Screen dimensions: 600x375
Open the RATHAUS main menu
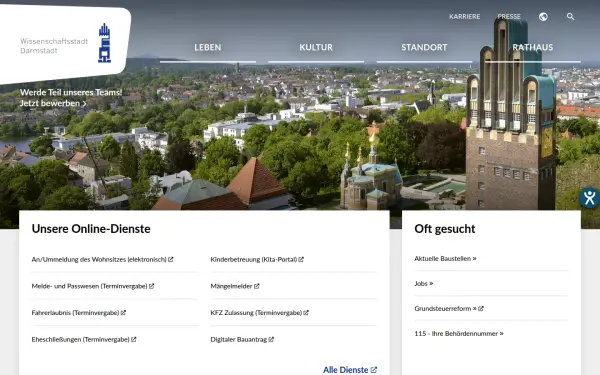533,47
